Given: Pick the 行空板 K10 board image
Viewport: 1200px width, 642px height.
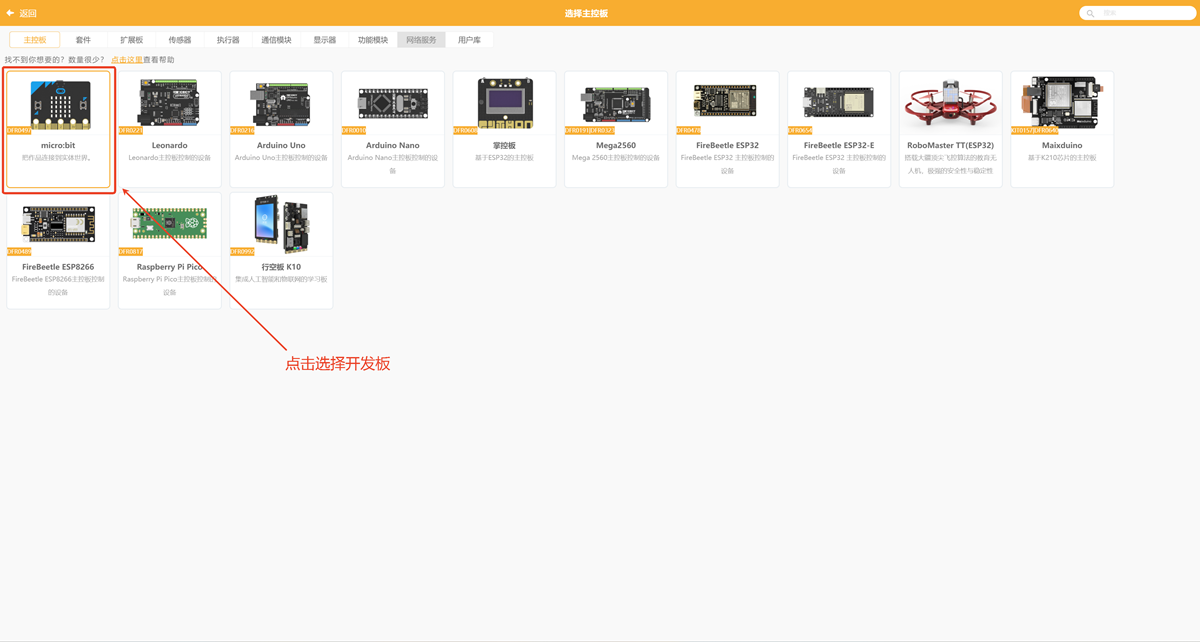Looking at the screenshot, I should [x=282, y=222].
